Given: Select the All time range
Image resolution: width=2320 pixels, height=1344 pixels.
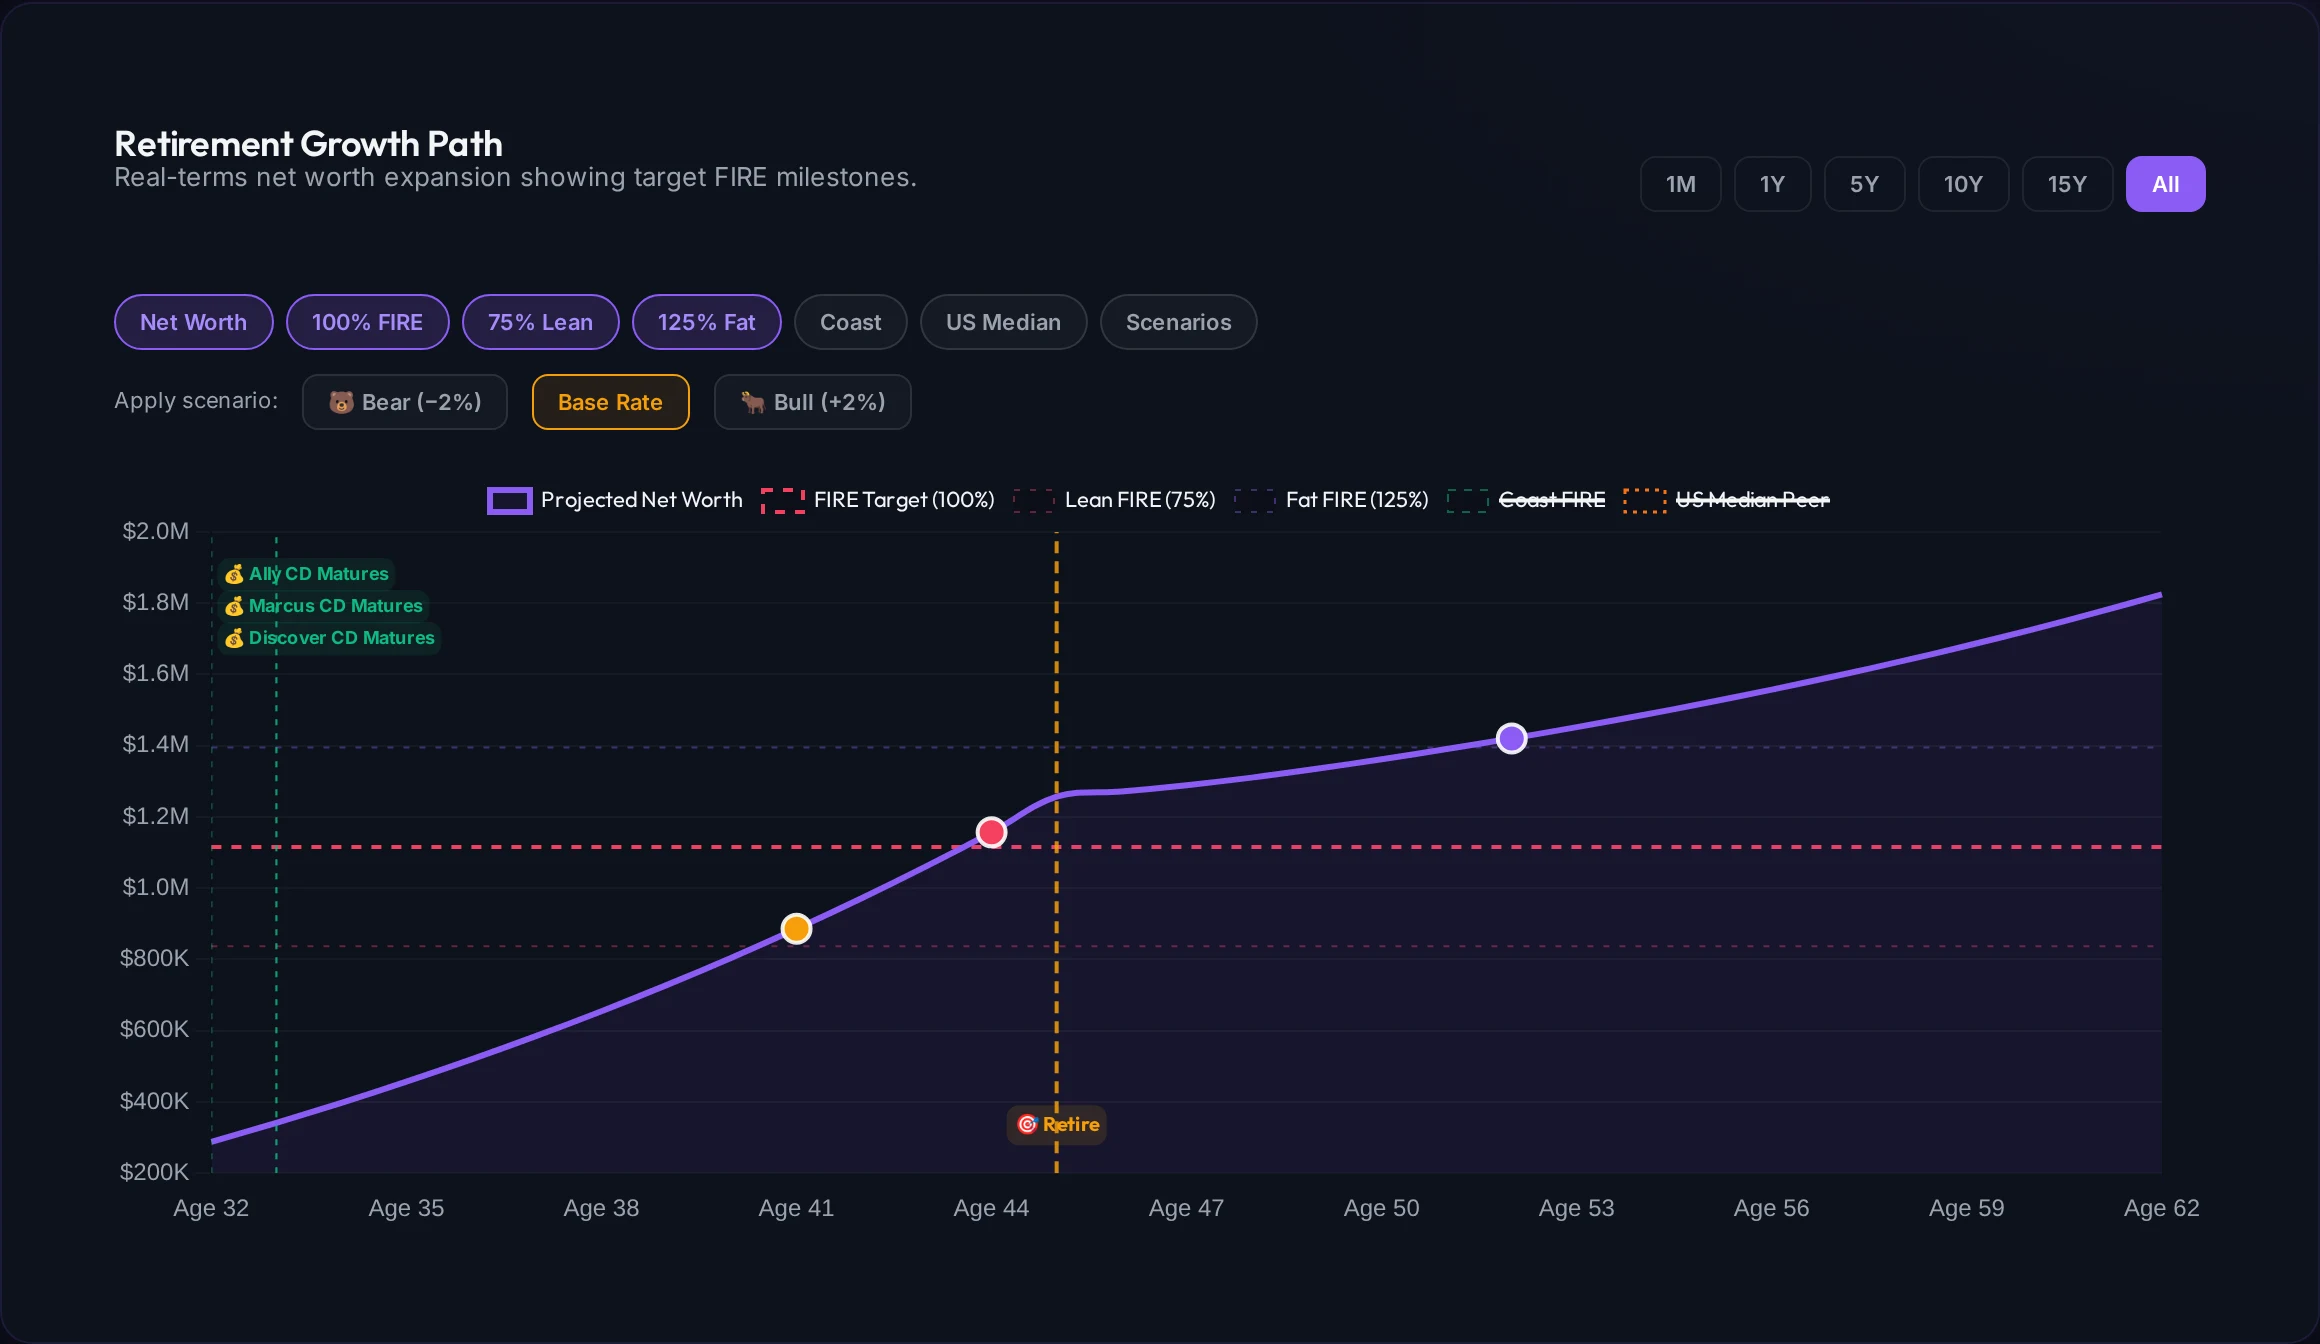Looking at the screenshot, I should coord(2165,184).
